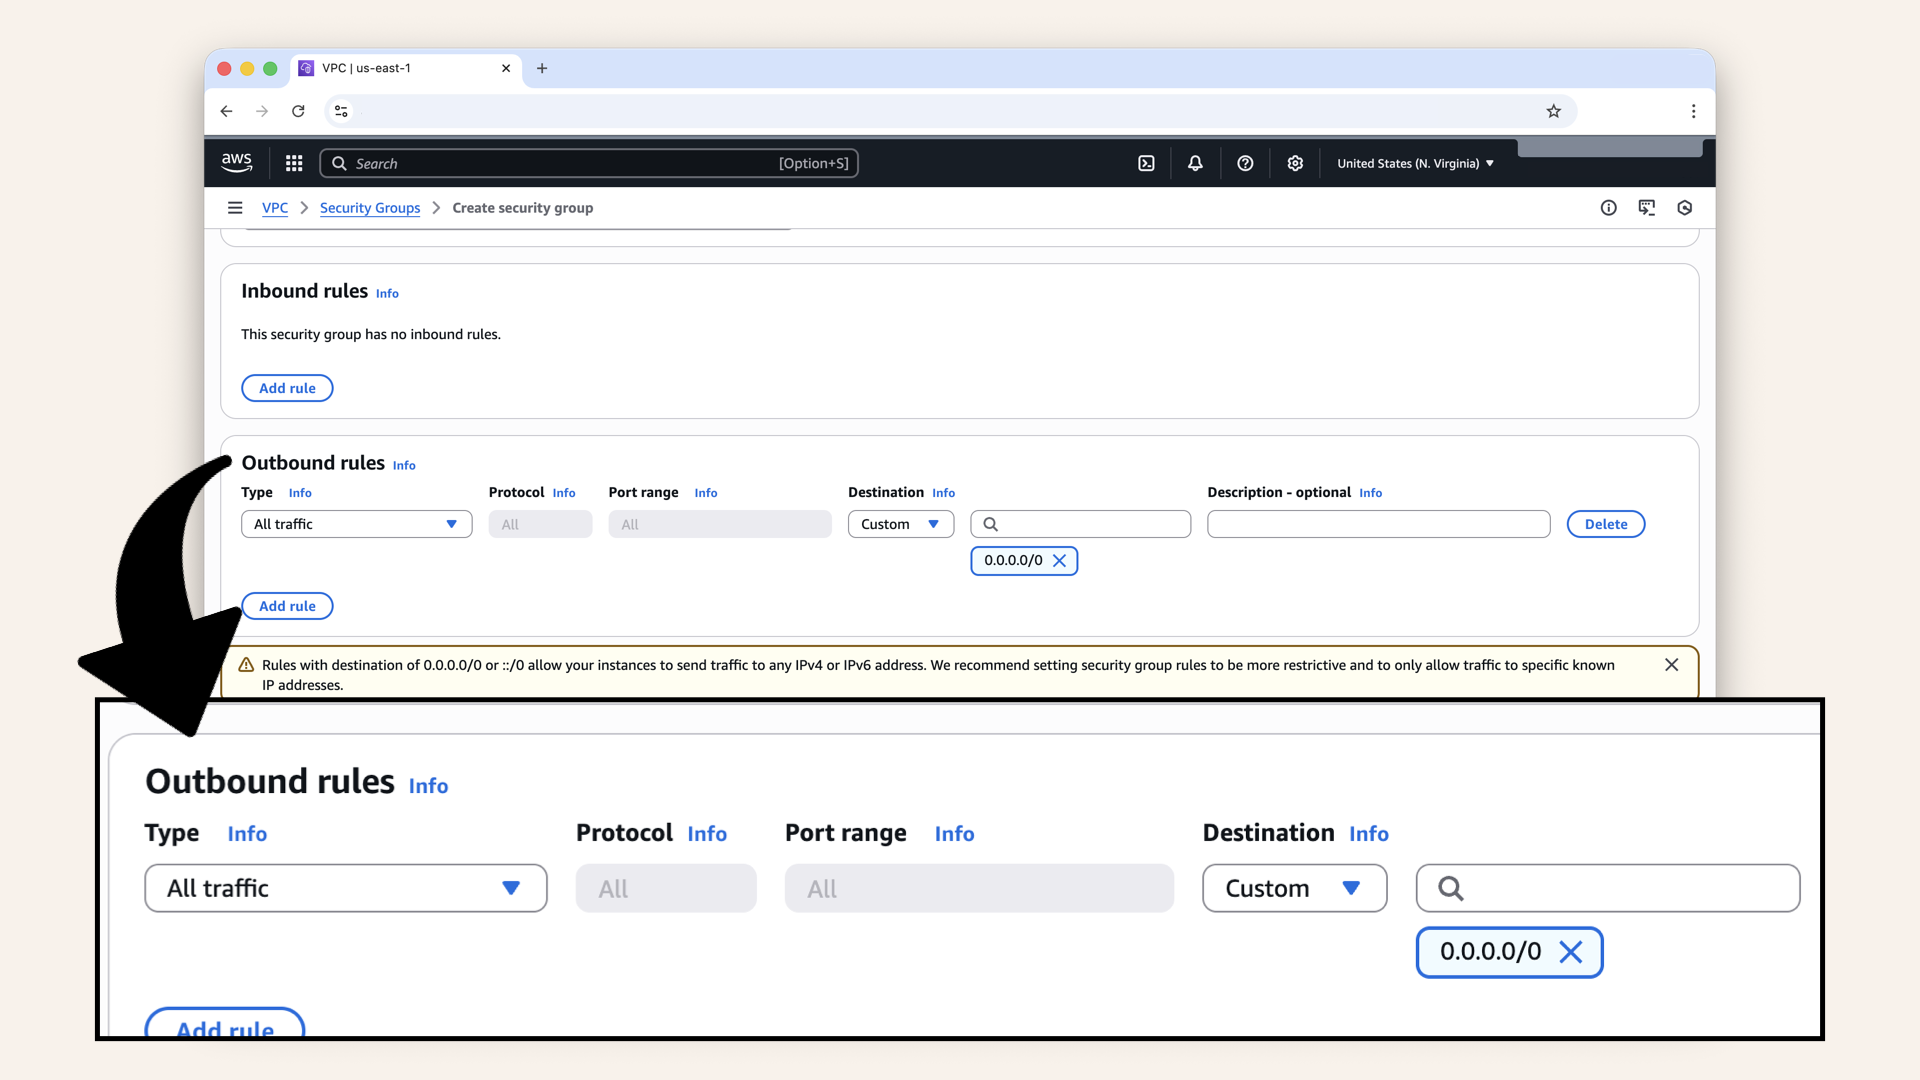Open the AWS services grid menu
This screenshot has height=1080, width=1920.
(293, 162)
